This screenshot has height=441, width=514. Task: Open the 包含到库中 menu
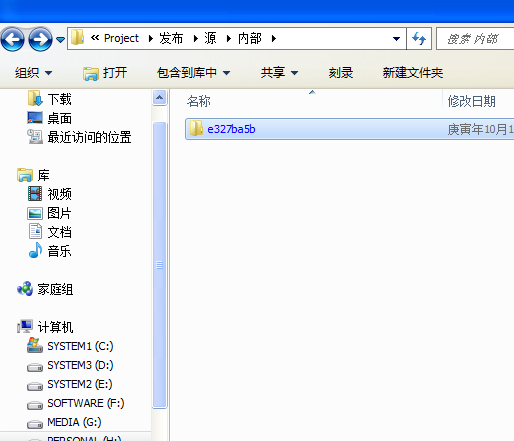click(x=193, y=73)
